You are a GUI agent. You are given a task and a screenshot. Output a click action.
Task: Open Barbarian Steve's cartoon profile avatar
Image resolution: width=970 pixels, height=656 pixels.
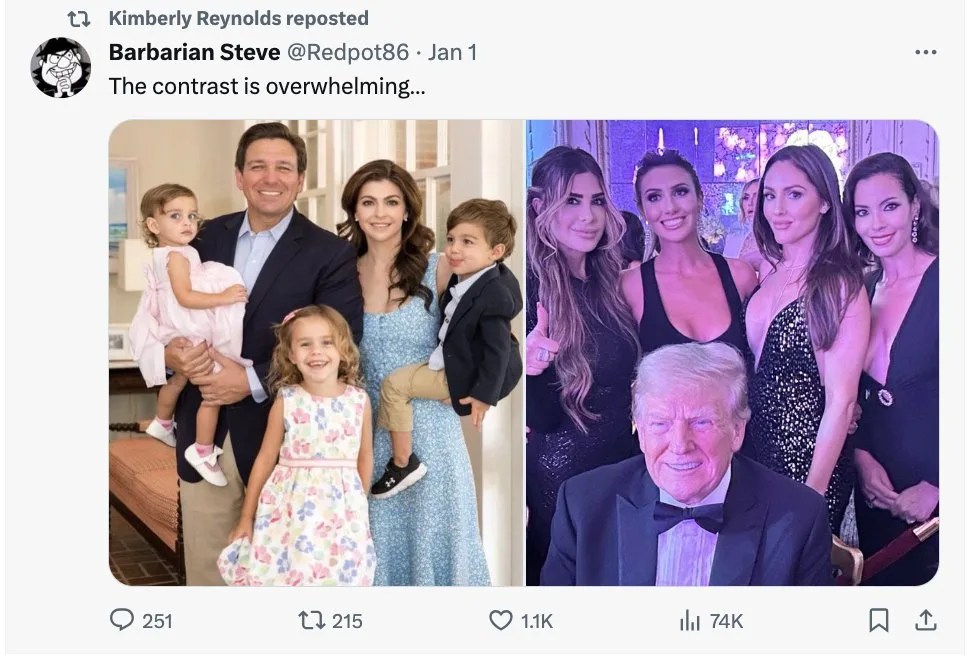[61, 67]
